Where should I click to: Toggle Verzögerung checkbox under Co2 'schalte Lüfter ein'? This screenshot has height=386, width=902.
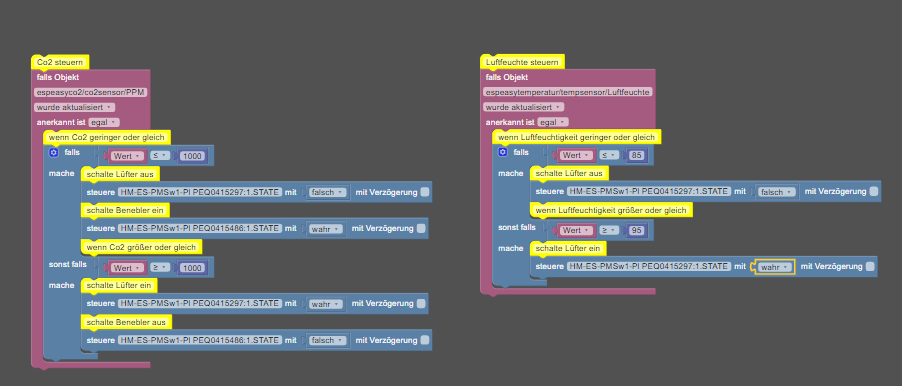click(x=421, y=303)
